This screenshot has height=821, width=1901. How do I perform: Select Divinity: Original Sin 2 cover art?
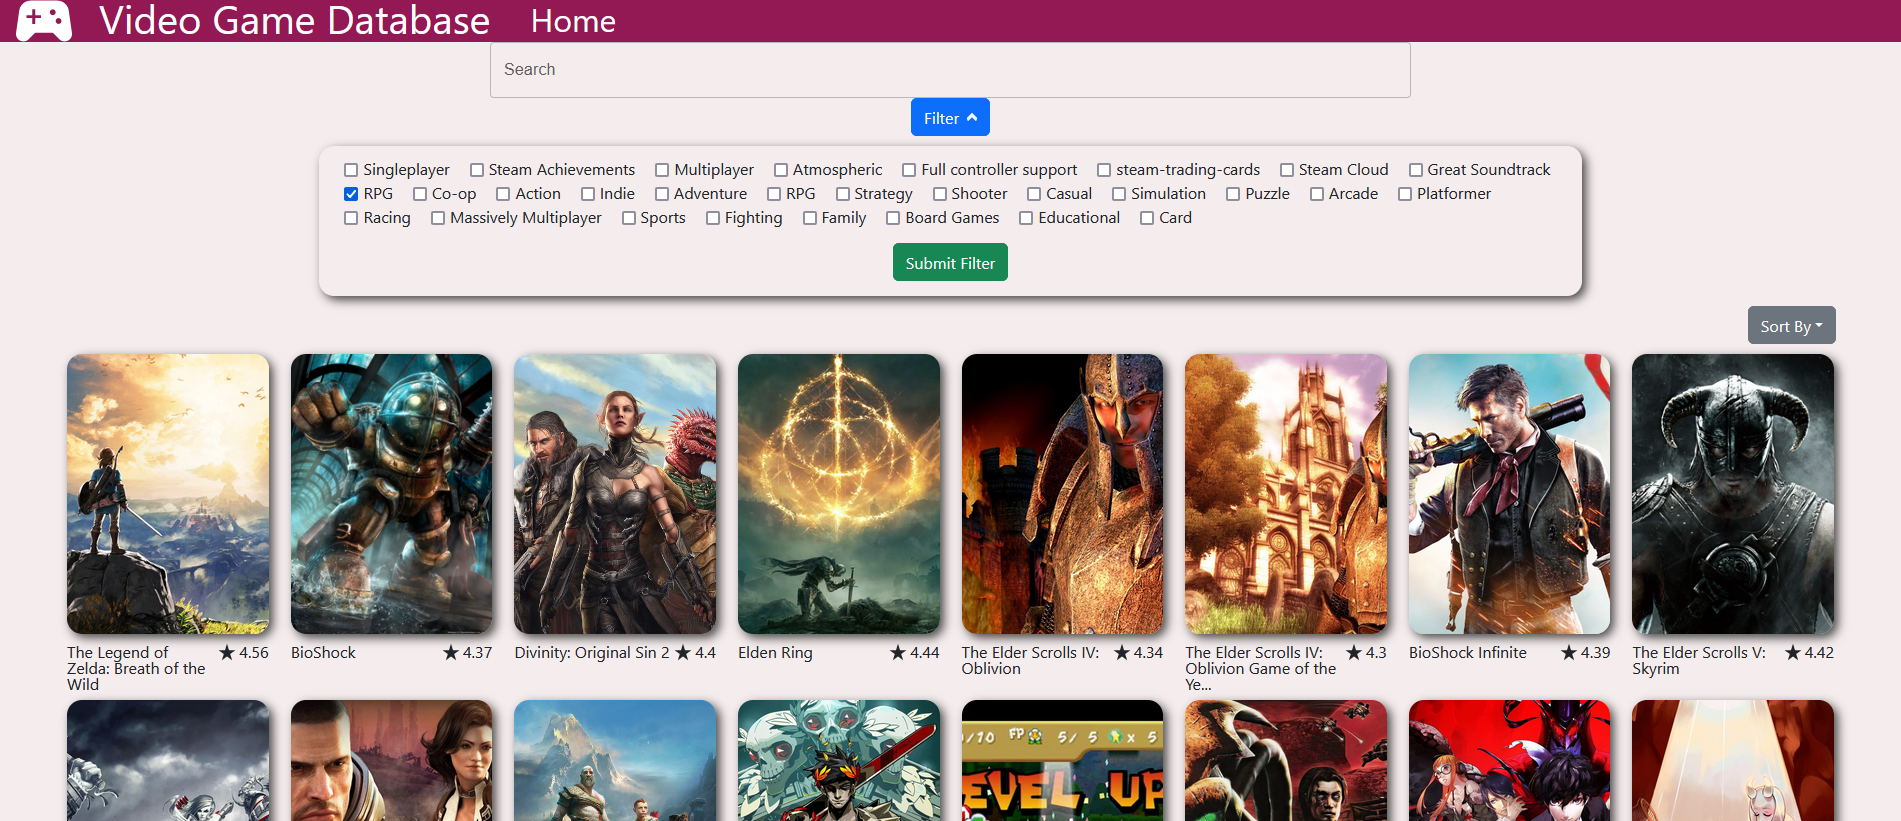click(x=615, y=494)
